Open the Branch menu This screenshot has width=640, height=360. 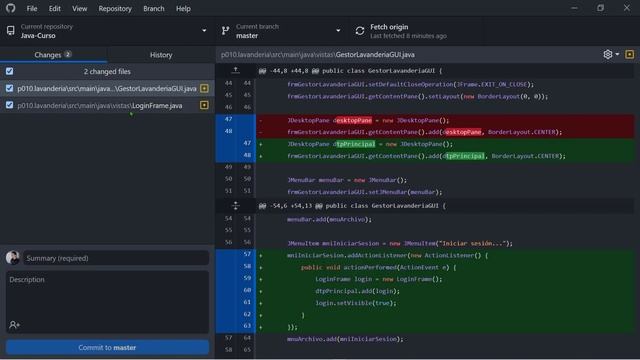pos(154,9)
